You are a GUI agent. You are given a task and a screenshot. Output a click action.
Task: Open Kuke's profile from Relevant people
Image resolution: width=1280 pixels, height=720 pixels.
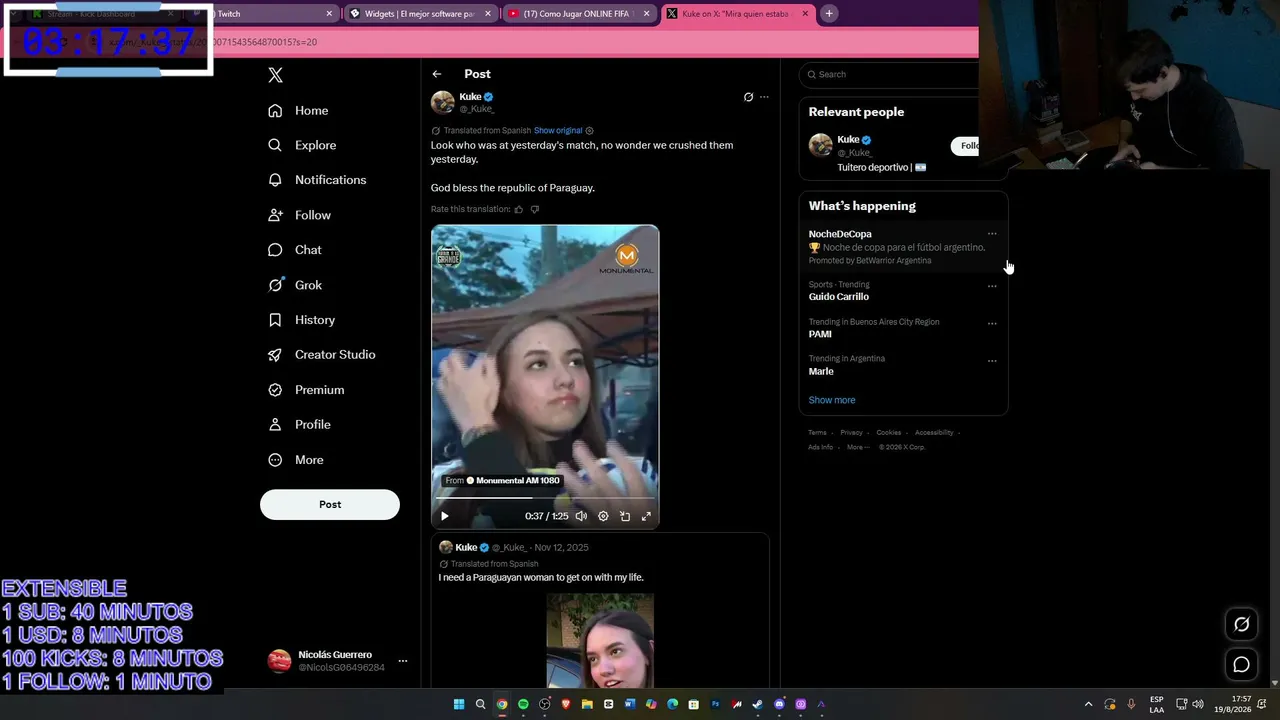848,140
